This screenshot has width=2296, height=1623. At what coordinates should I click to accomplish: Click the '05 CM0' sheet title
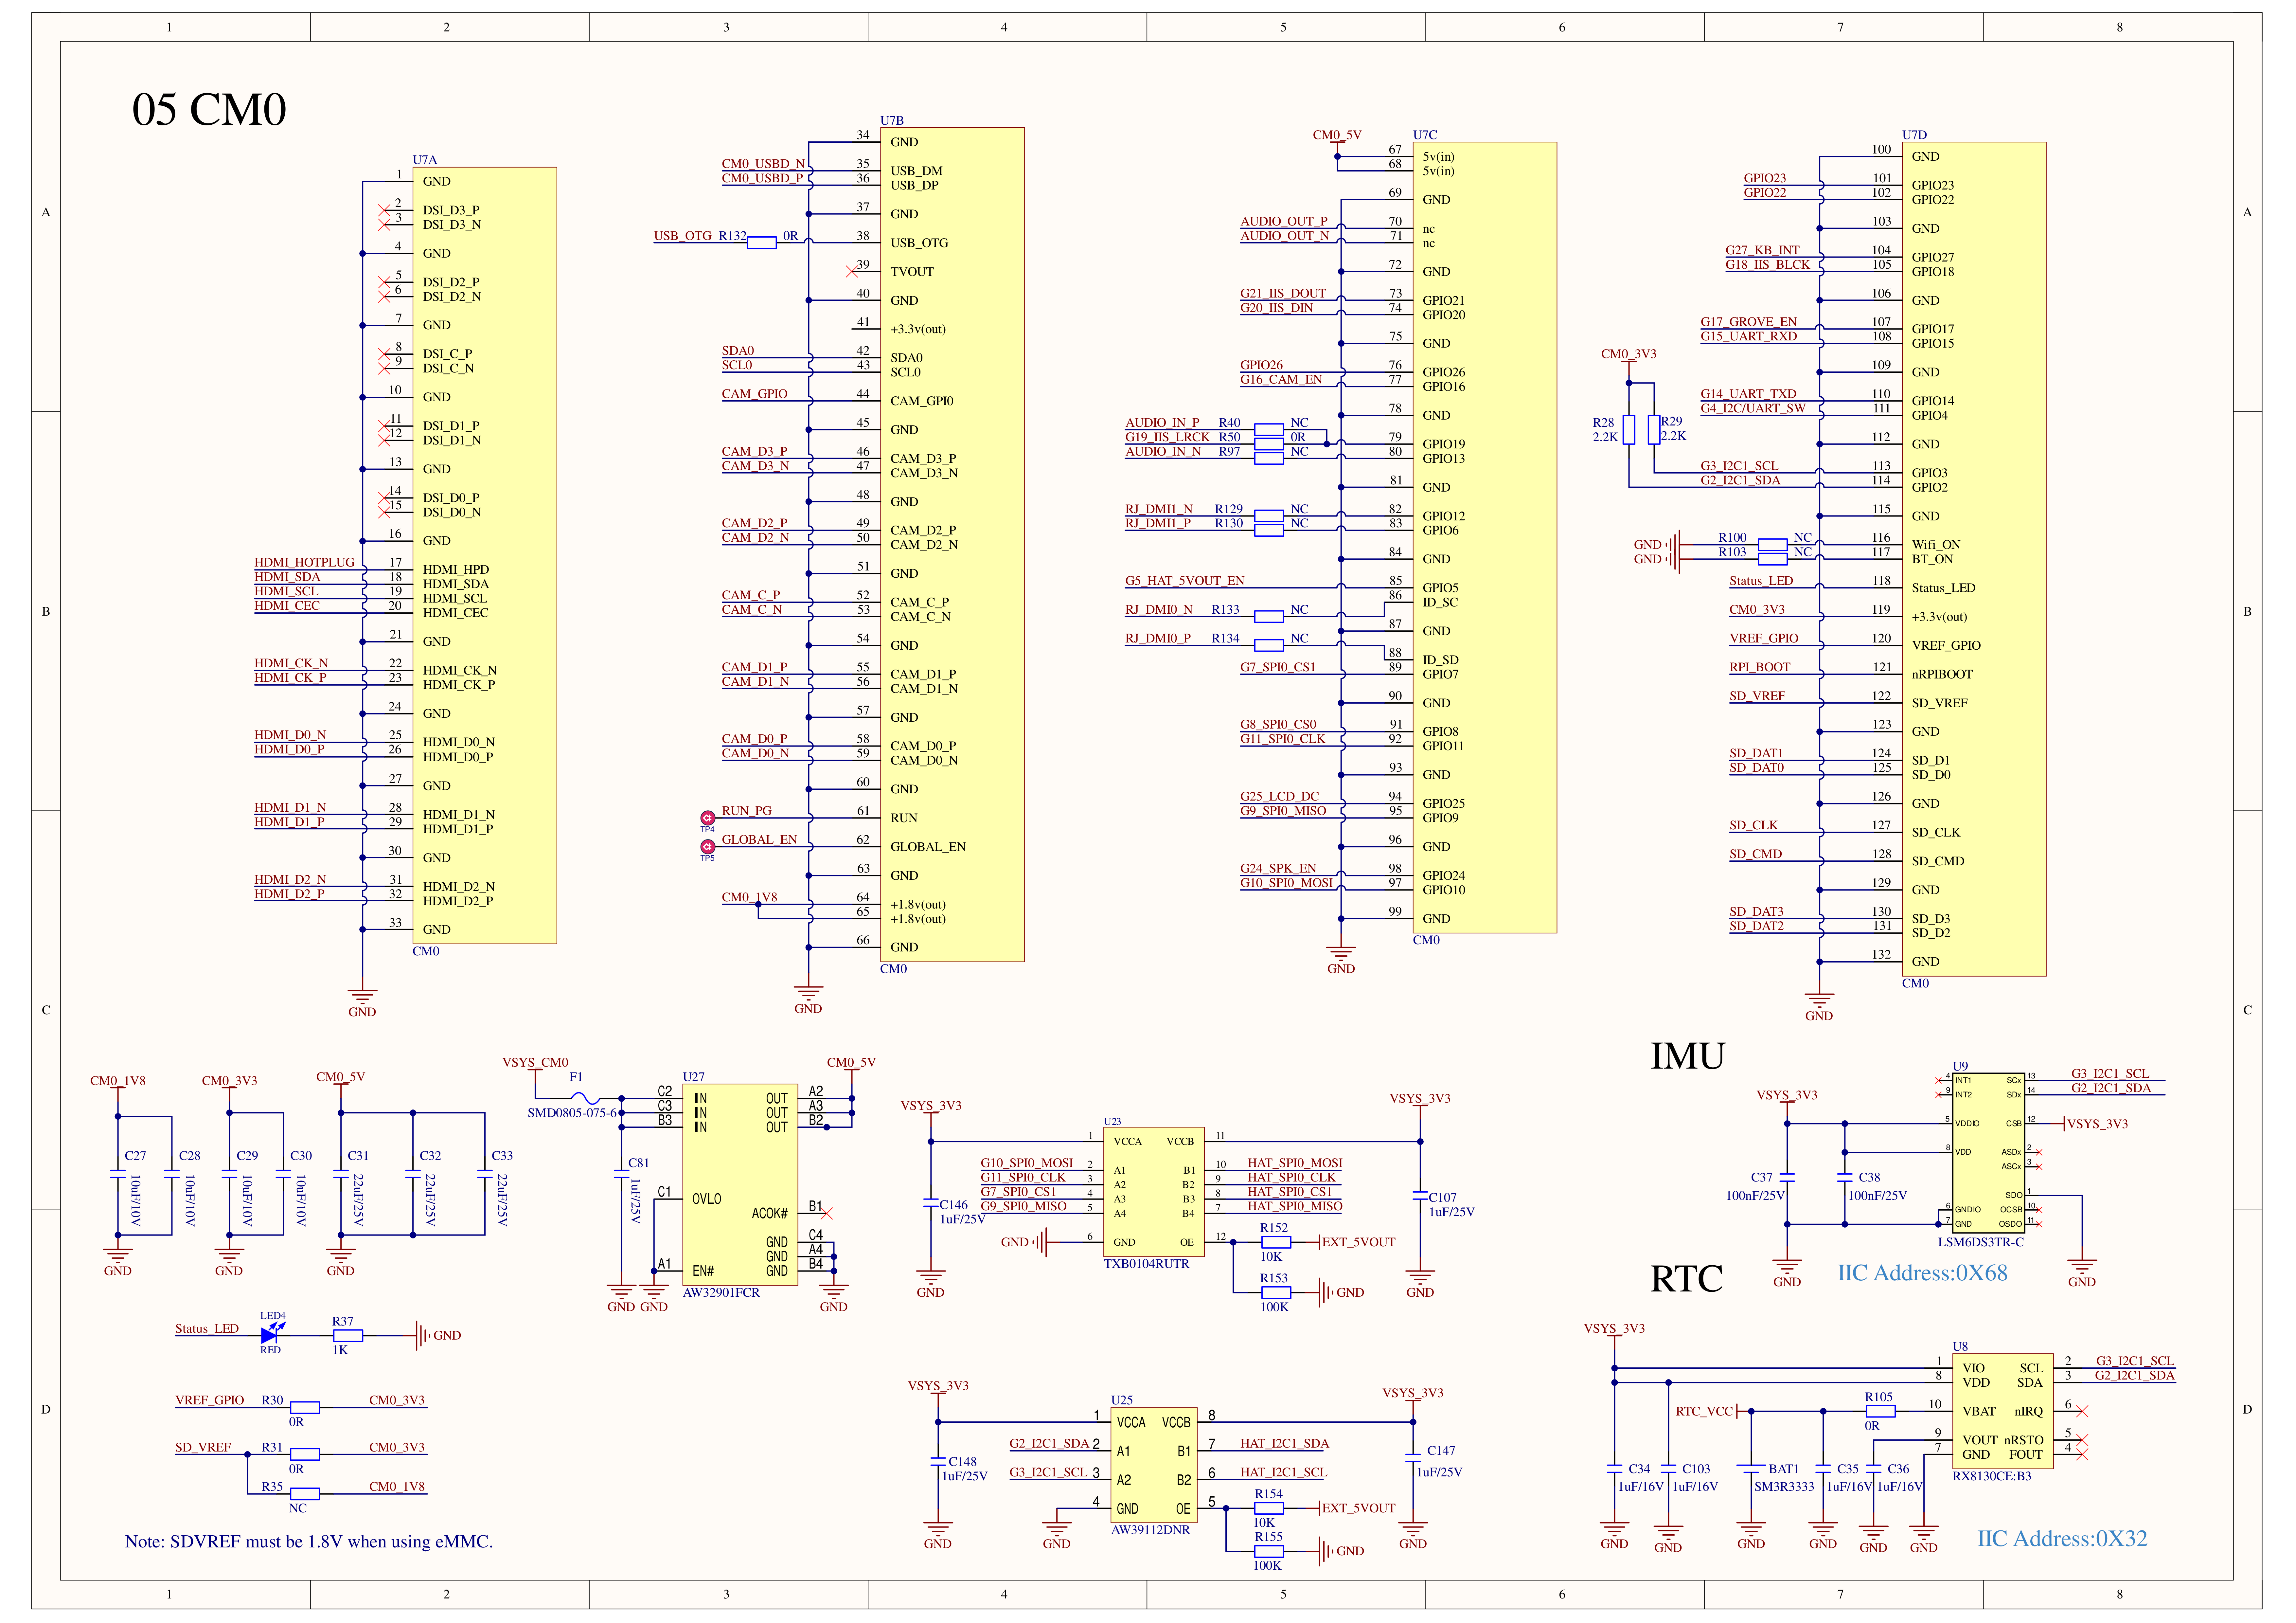[209, 109]
